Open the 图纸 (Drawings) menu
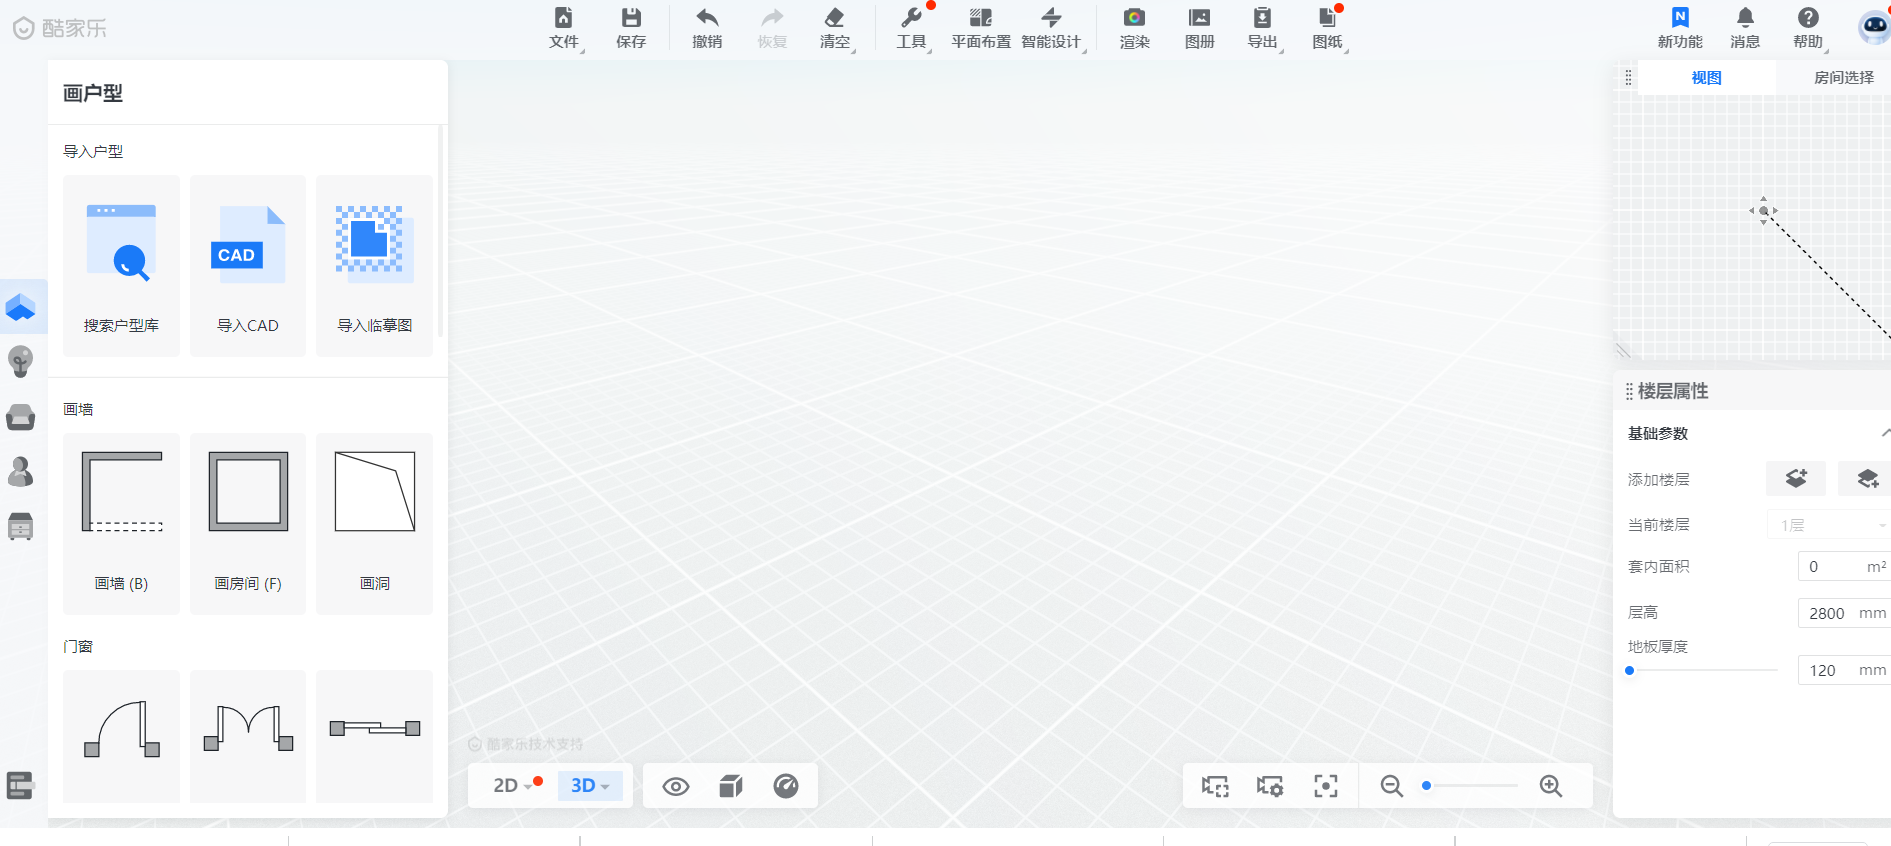Screen dimensions: 1891x846 [1329, 28]
